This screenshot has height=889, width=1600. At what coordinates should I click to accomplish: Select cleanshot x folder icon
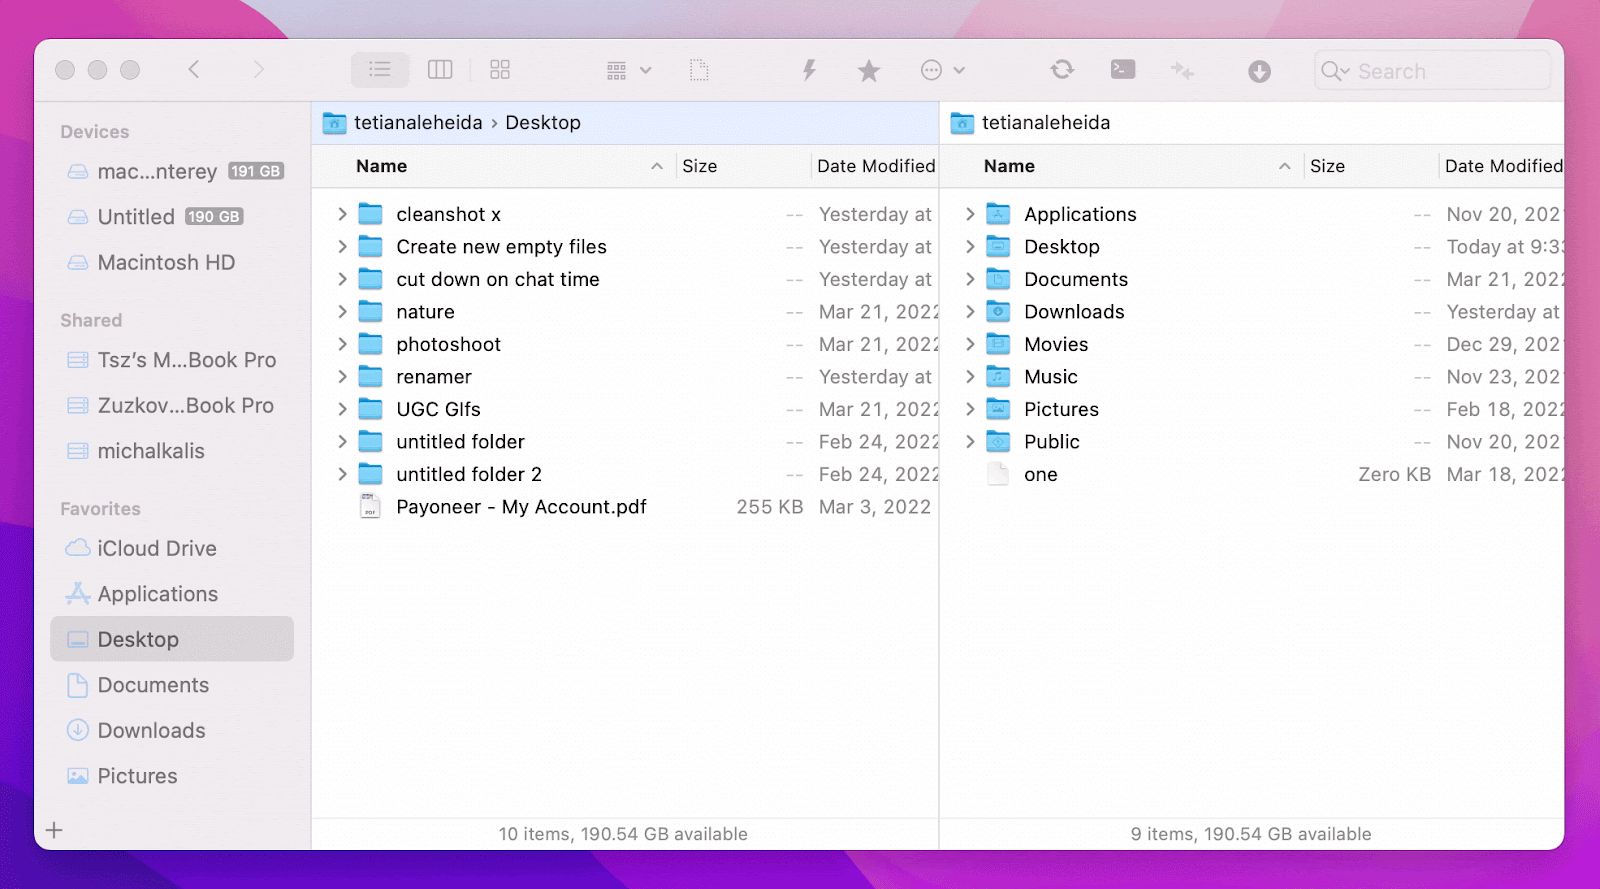click(x=371, y=214)
